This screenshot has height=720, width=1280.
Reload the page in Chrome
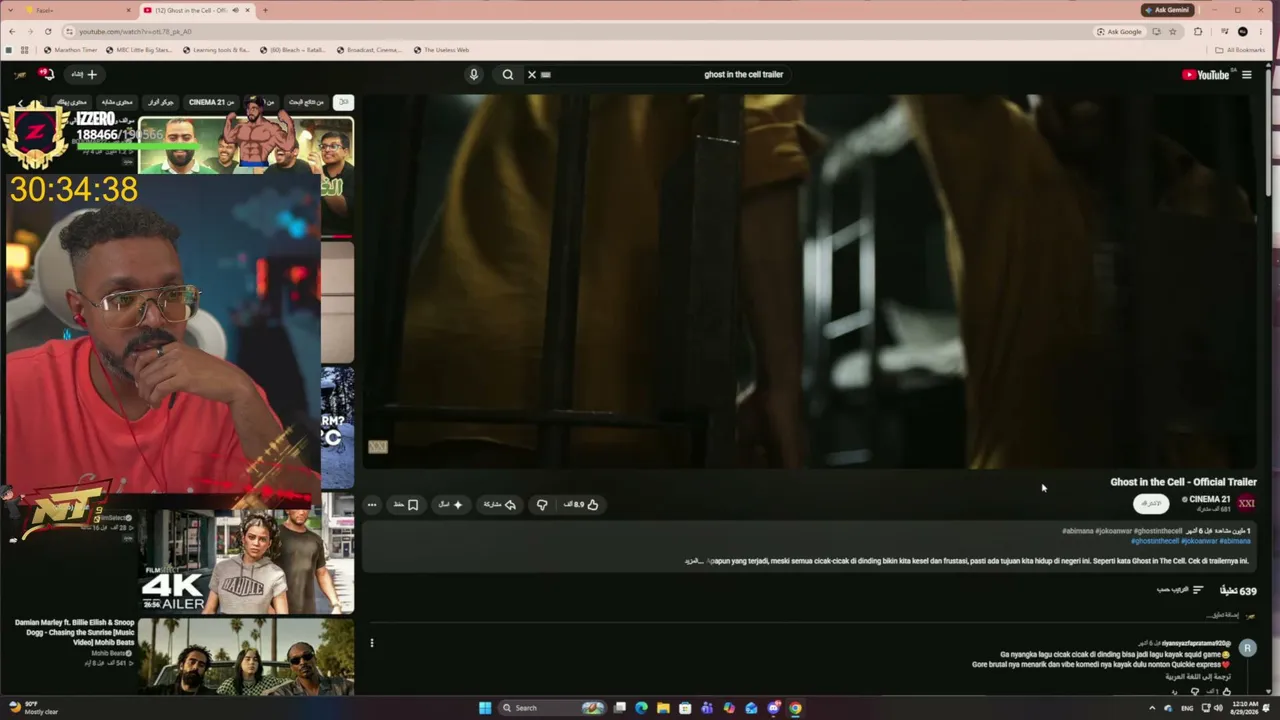point(48,31)
